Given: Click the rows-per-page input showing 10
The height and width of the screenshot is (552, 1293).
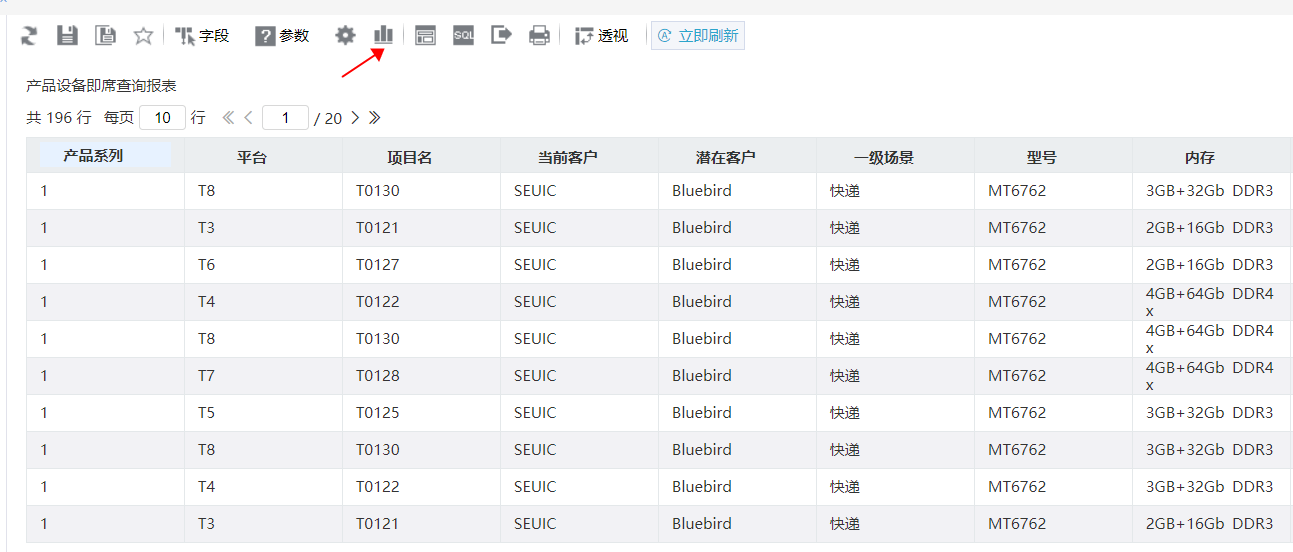Looking at the screenshot, I should coord(162,118).
